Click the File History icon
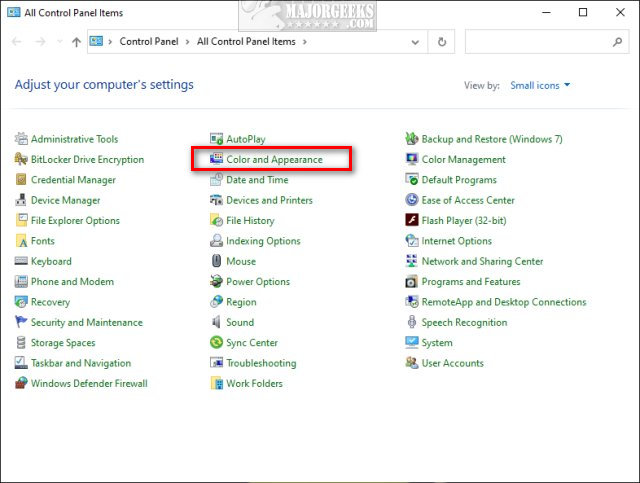 [x=216, y=220]
